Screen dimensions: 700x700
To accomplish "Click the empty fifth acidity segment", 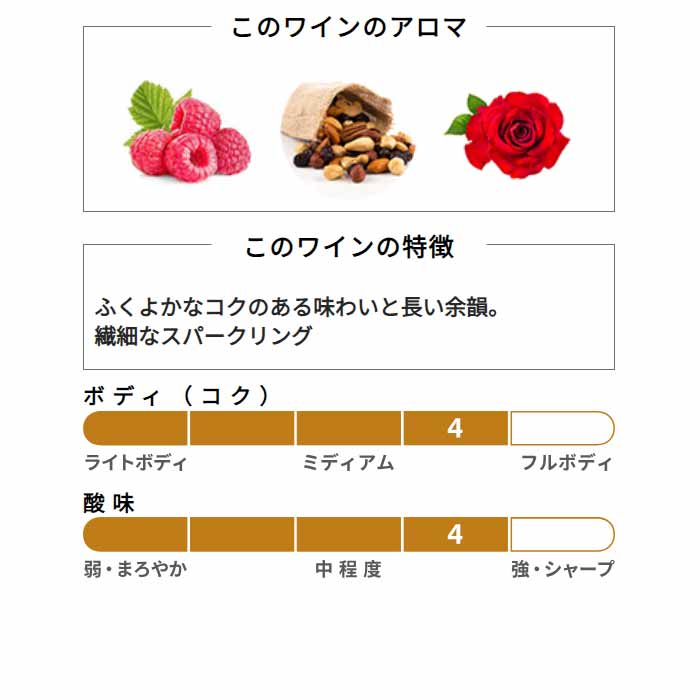I will click(x=562, y=534).
